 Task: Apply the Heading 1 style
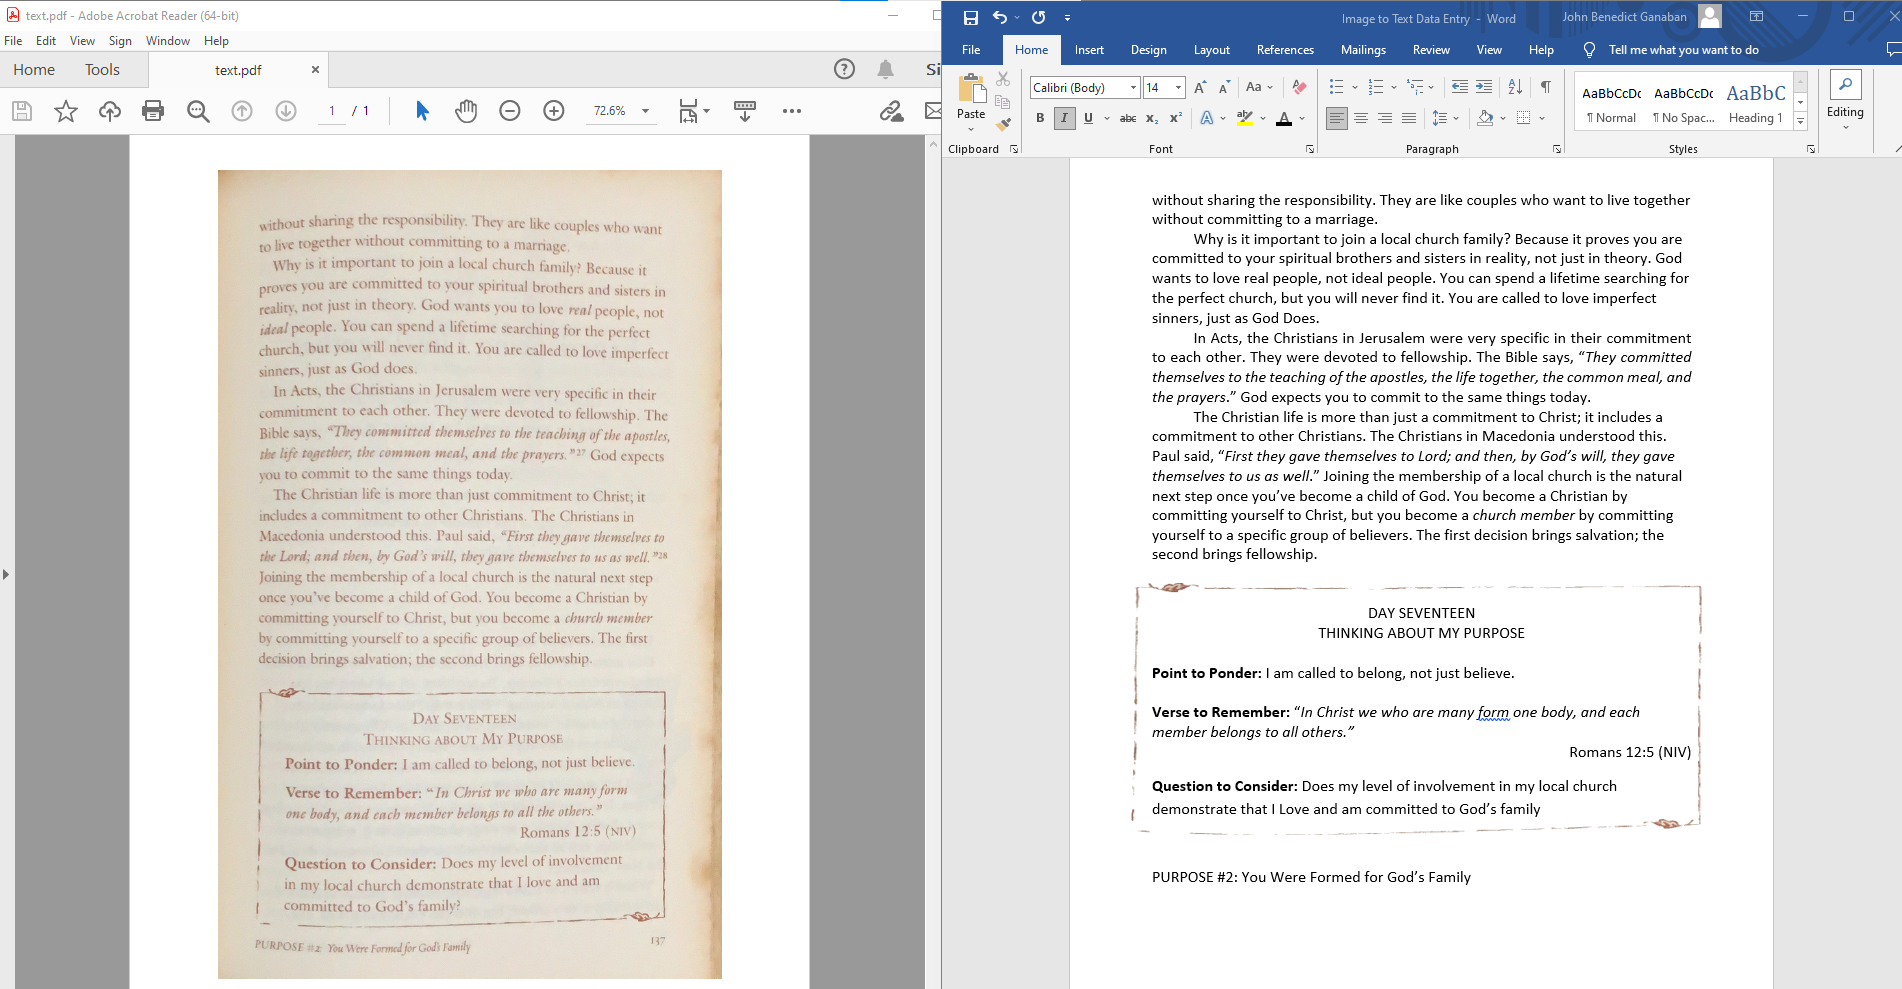(1755, 103)
